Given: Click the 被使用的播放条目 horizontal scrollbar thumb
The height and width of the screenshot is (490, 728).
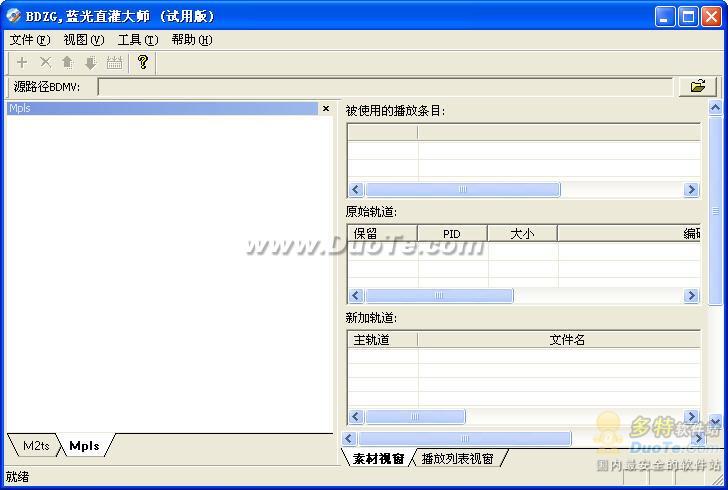Looking at the screenshot, I should pos(462,189).
